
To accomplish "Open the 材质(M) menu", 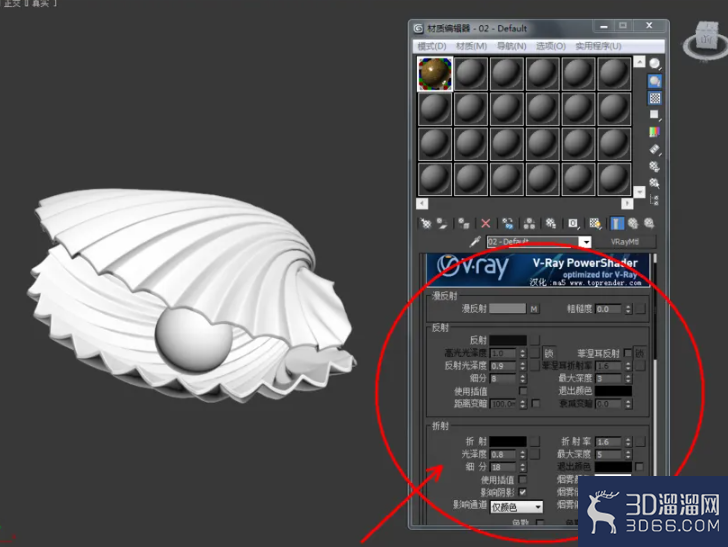I will tap(471, 46).
